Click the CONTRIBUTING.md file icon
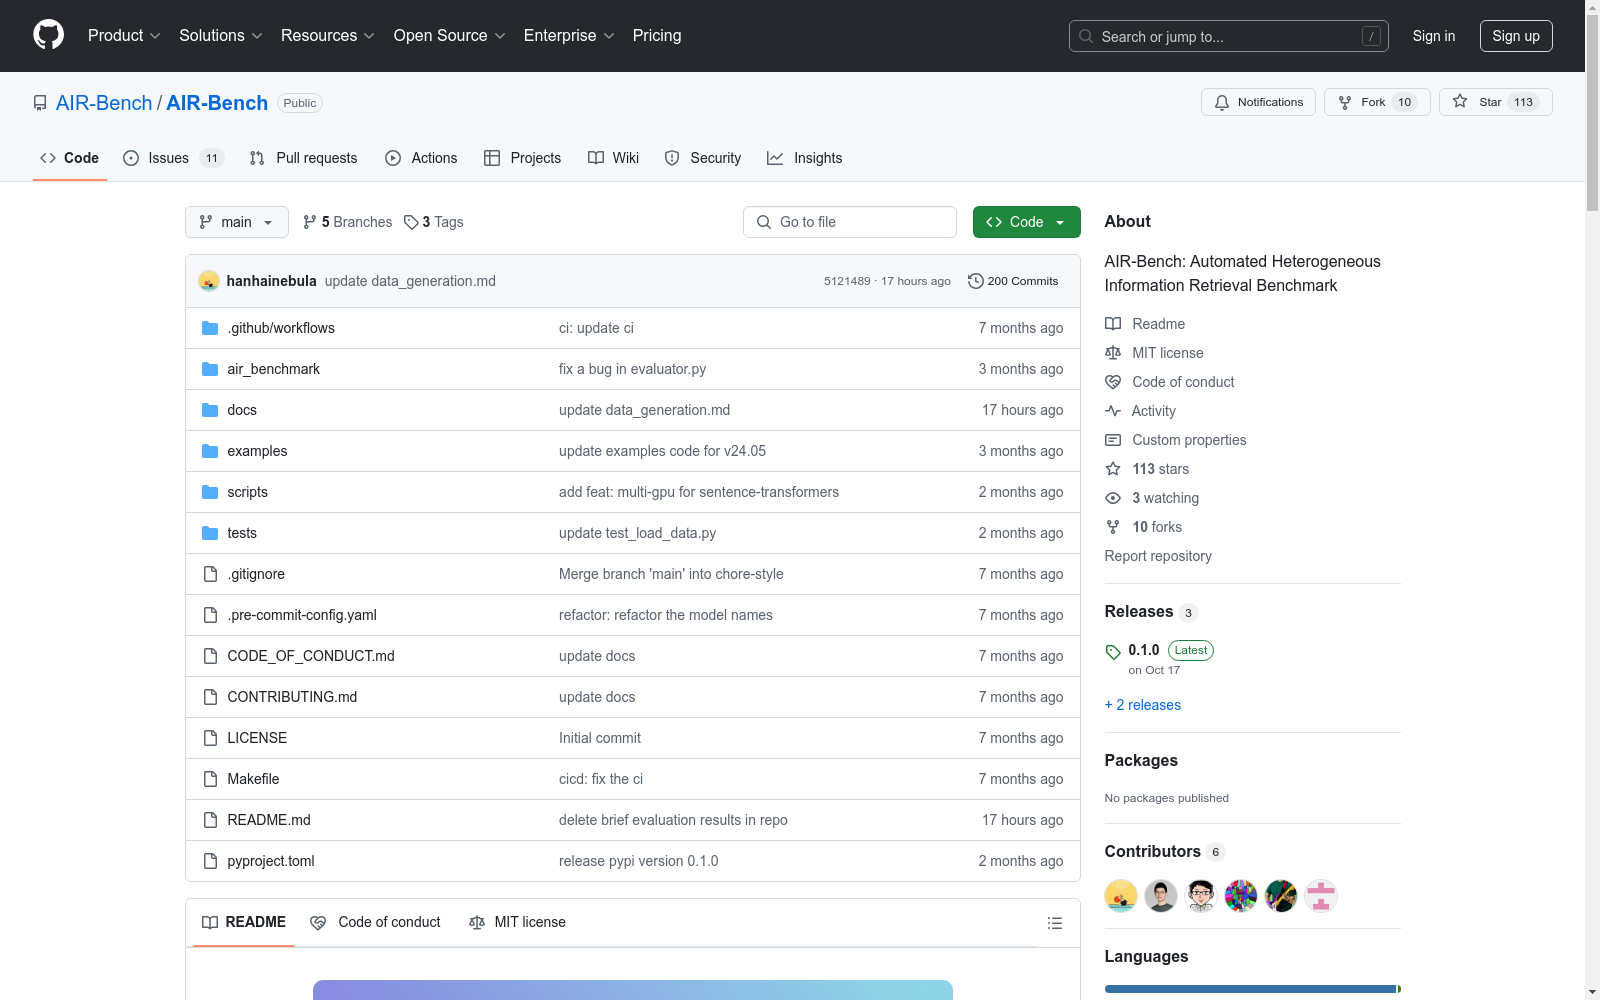This screenshot has height=1000, width=1600. (x=210, y=697)
